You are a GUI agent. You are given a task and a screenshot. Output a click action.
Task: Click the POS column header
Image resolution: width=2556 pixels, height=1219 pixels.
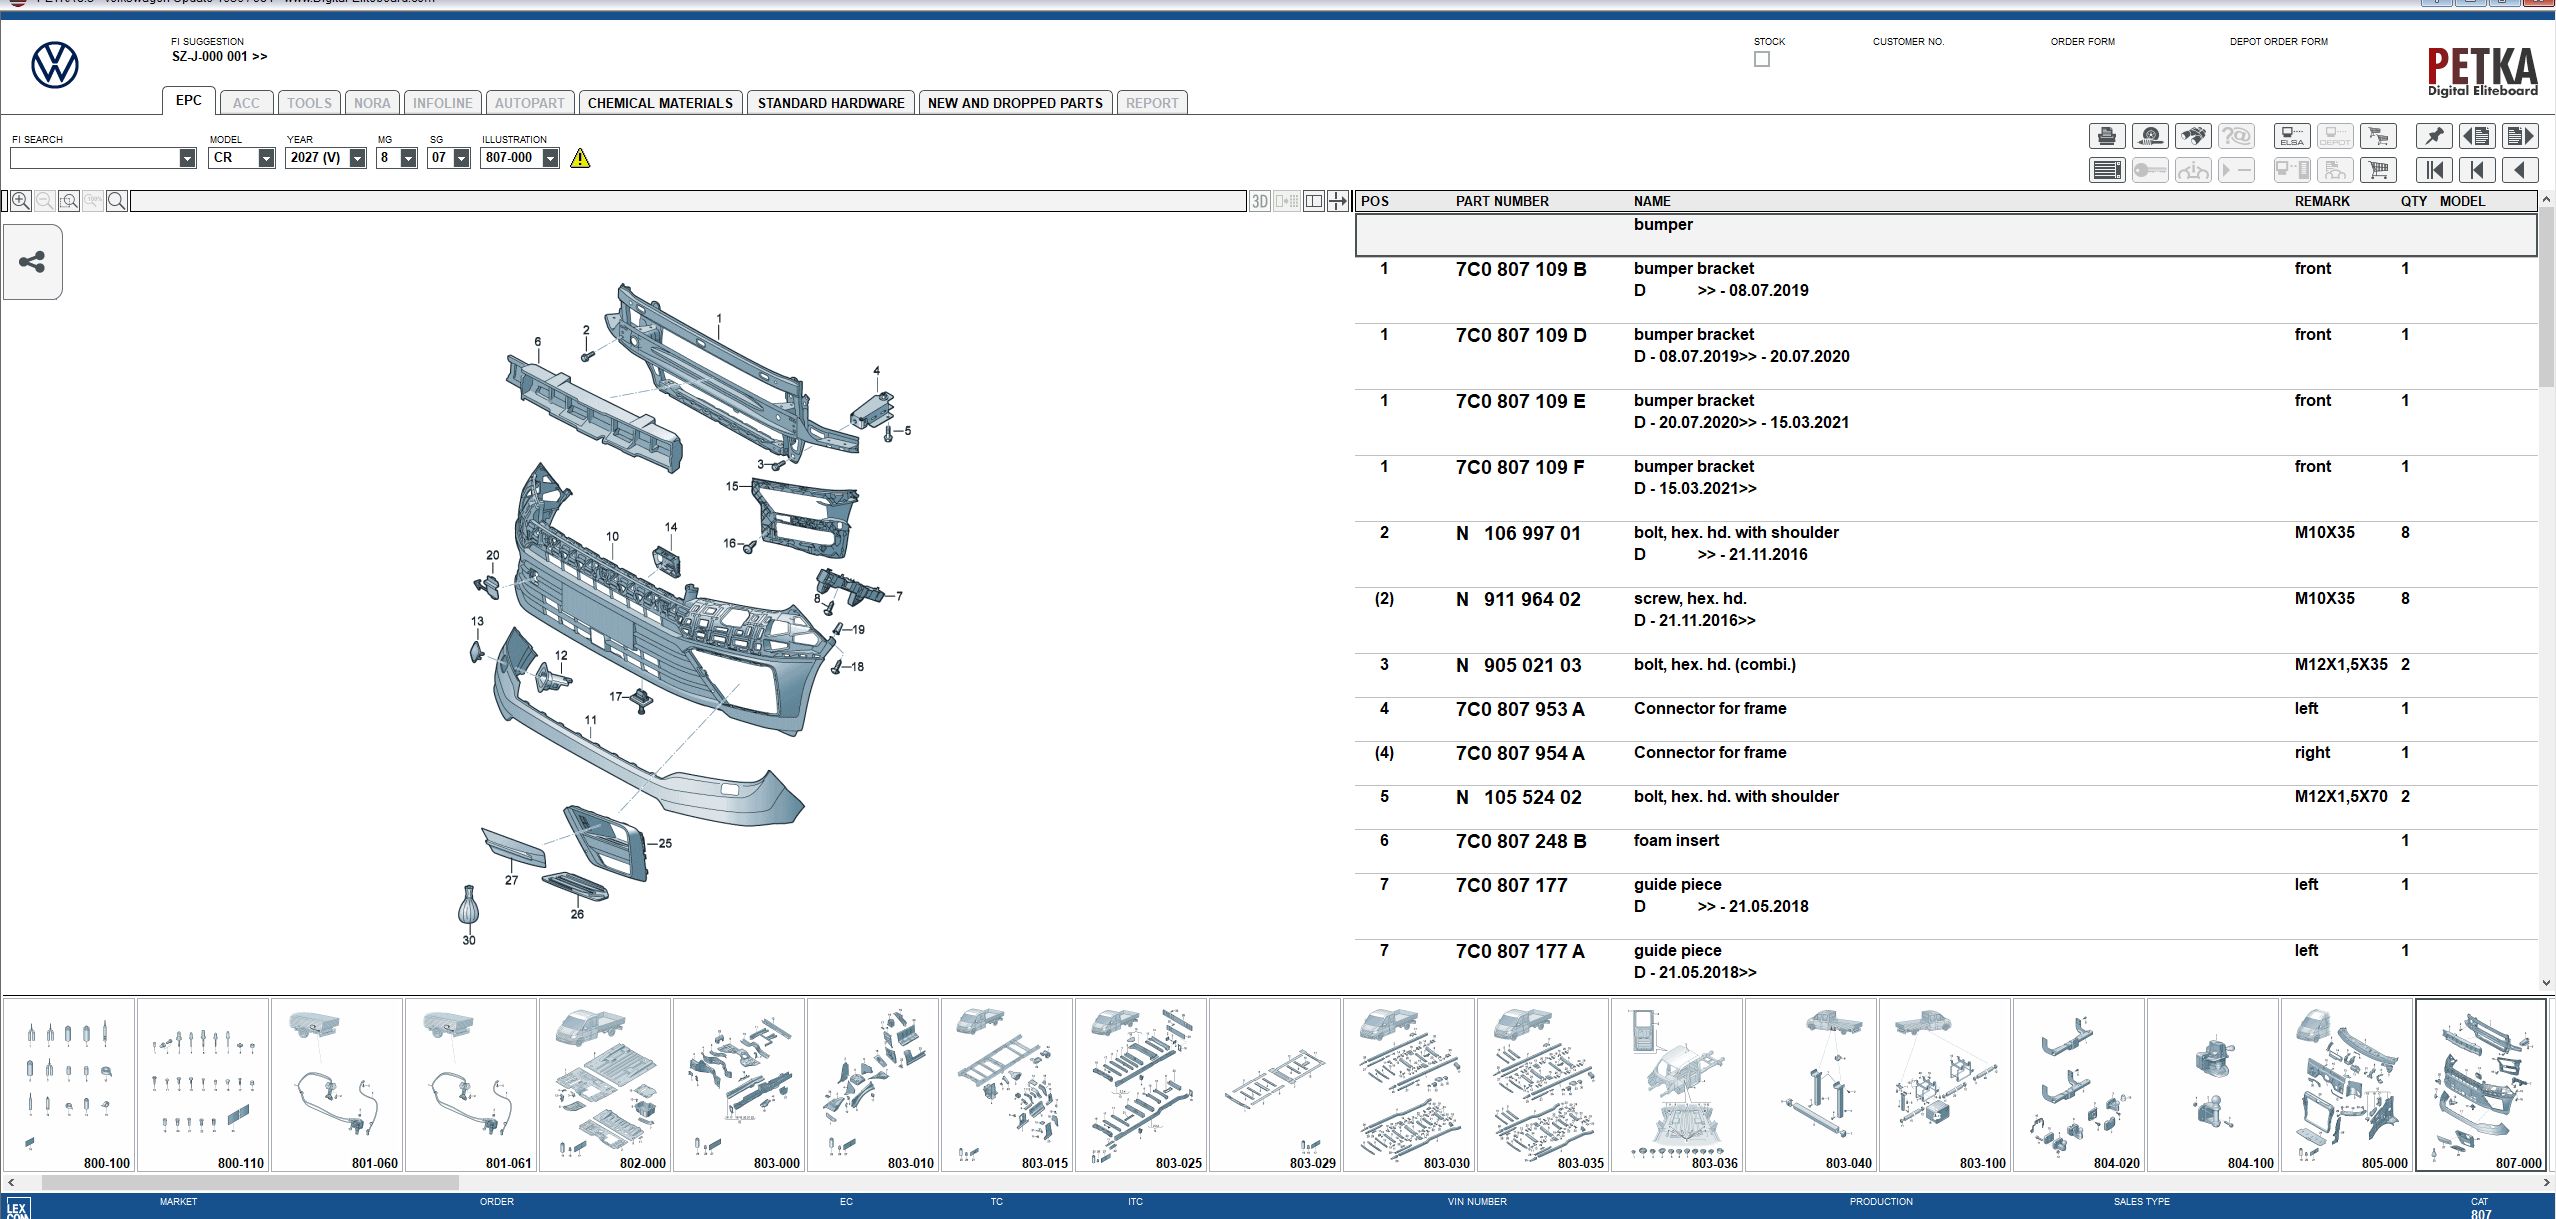pyautogui.click(x=1375, y=201)
